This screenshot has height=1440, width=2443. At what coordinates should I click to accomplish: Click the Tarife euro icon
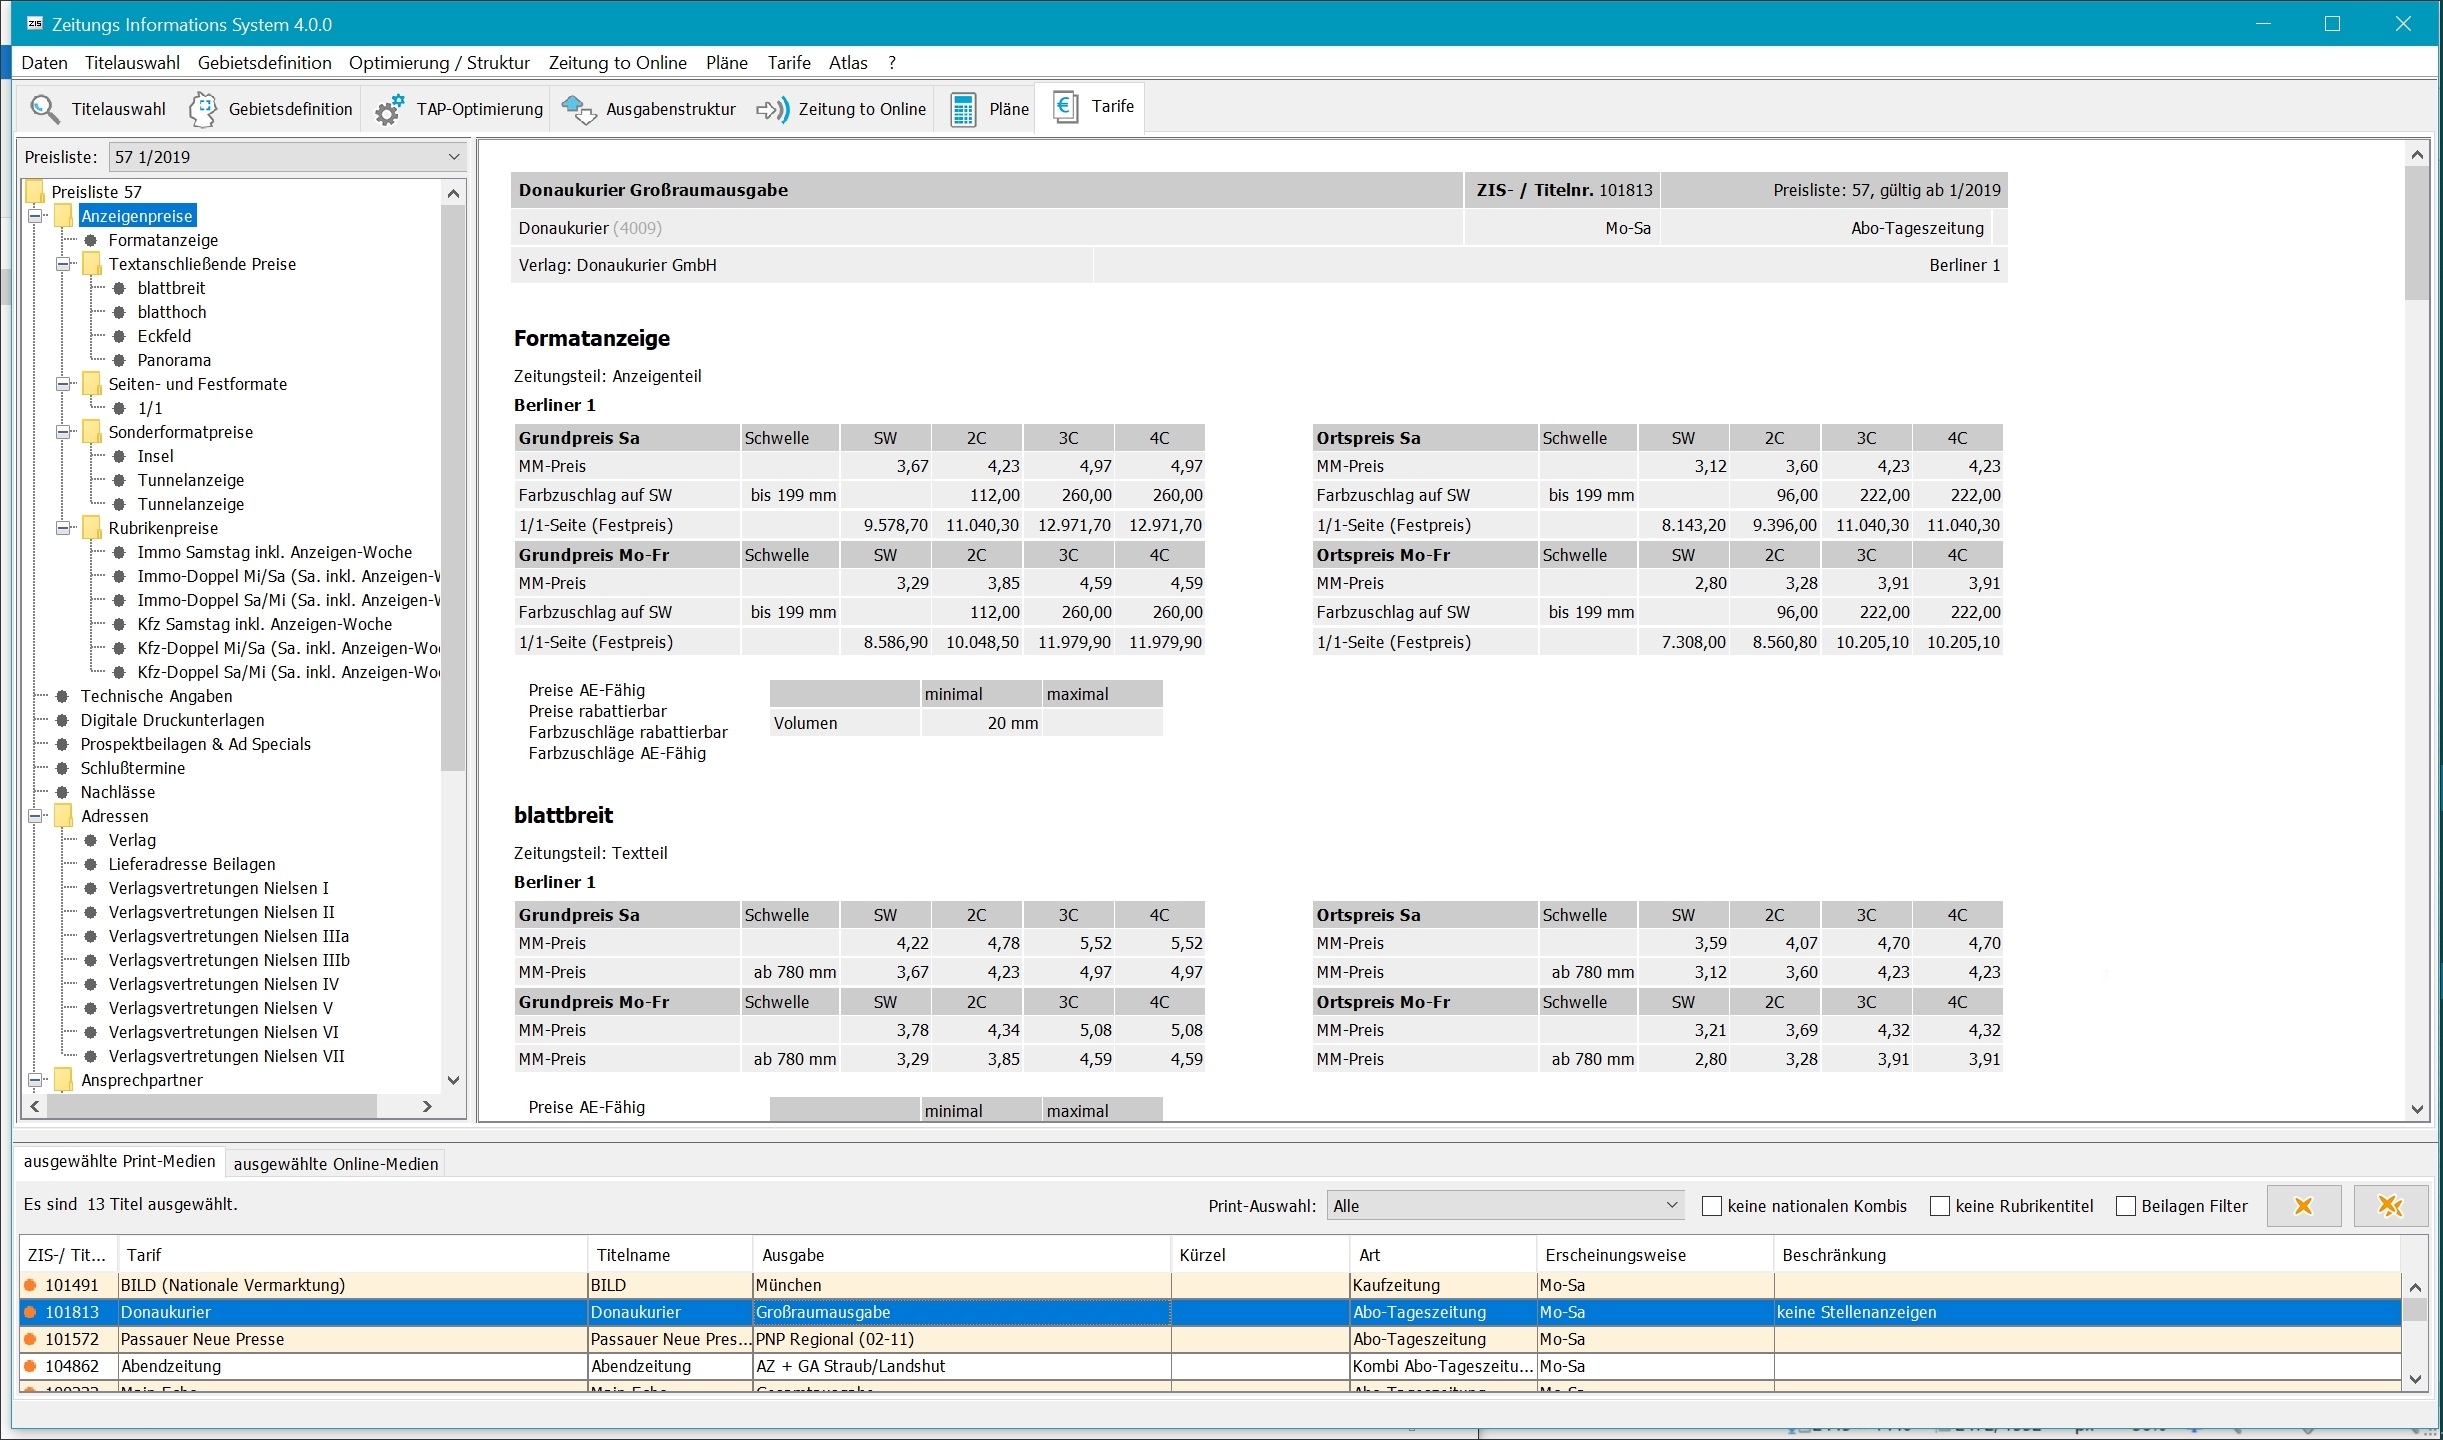[1066, 107]
